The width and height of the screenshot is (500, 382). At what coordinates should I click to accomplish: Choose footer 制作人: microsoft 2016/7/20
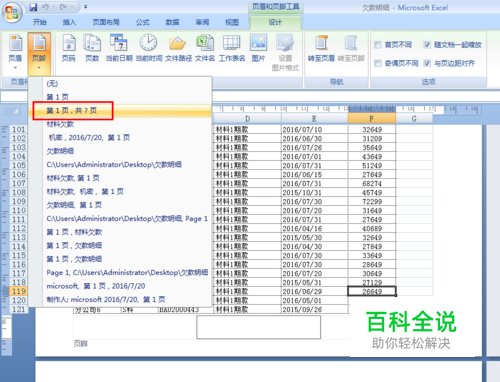tap(120, 299)
